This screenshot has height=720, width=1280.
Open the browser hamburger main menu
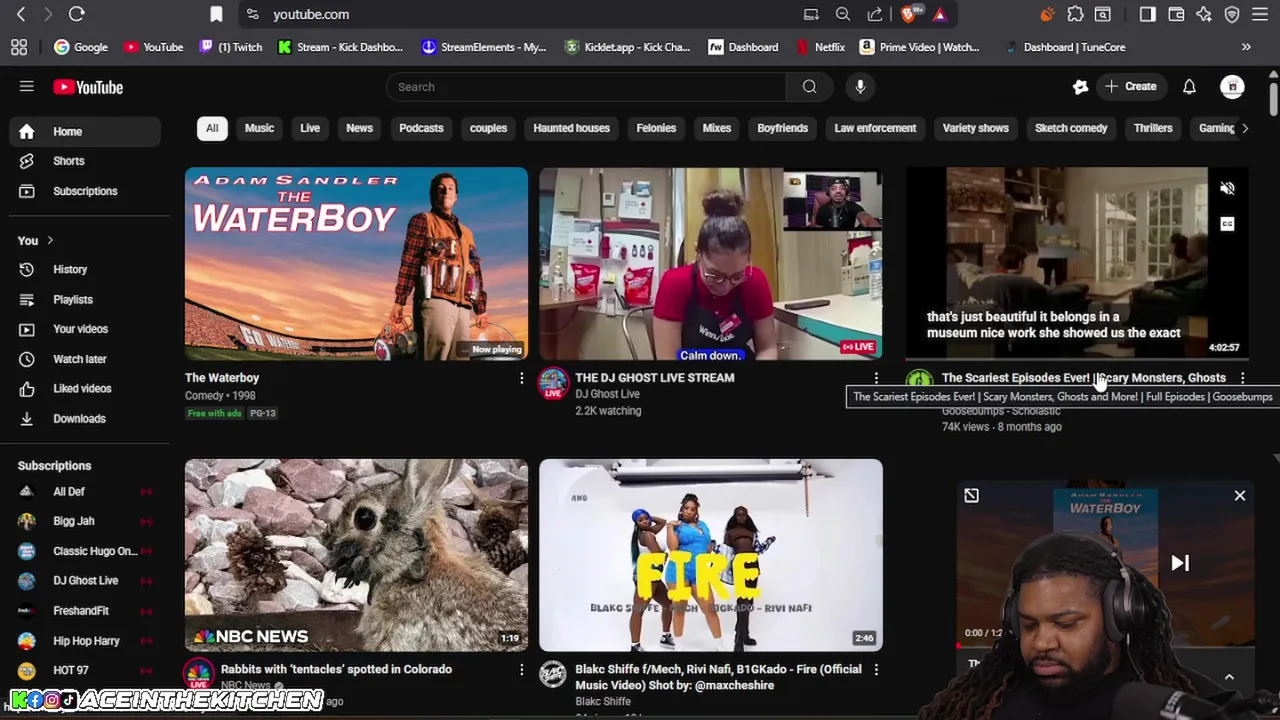(x=1260, y=14)
